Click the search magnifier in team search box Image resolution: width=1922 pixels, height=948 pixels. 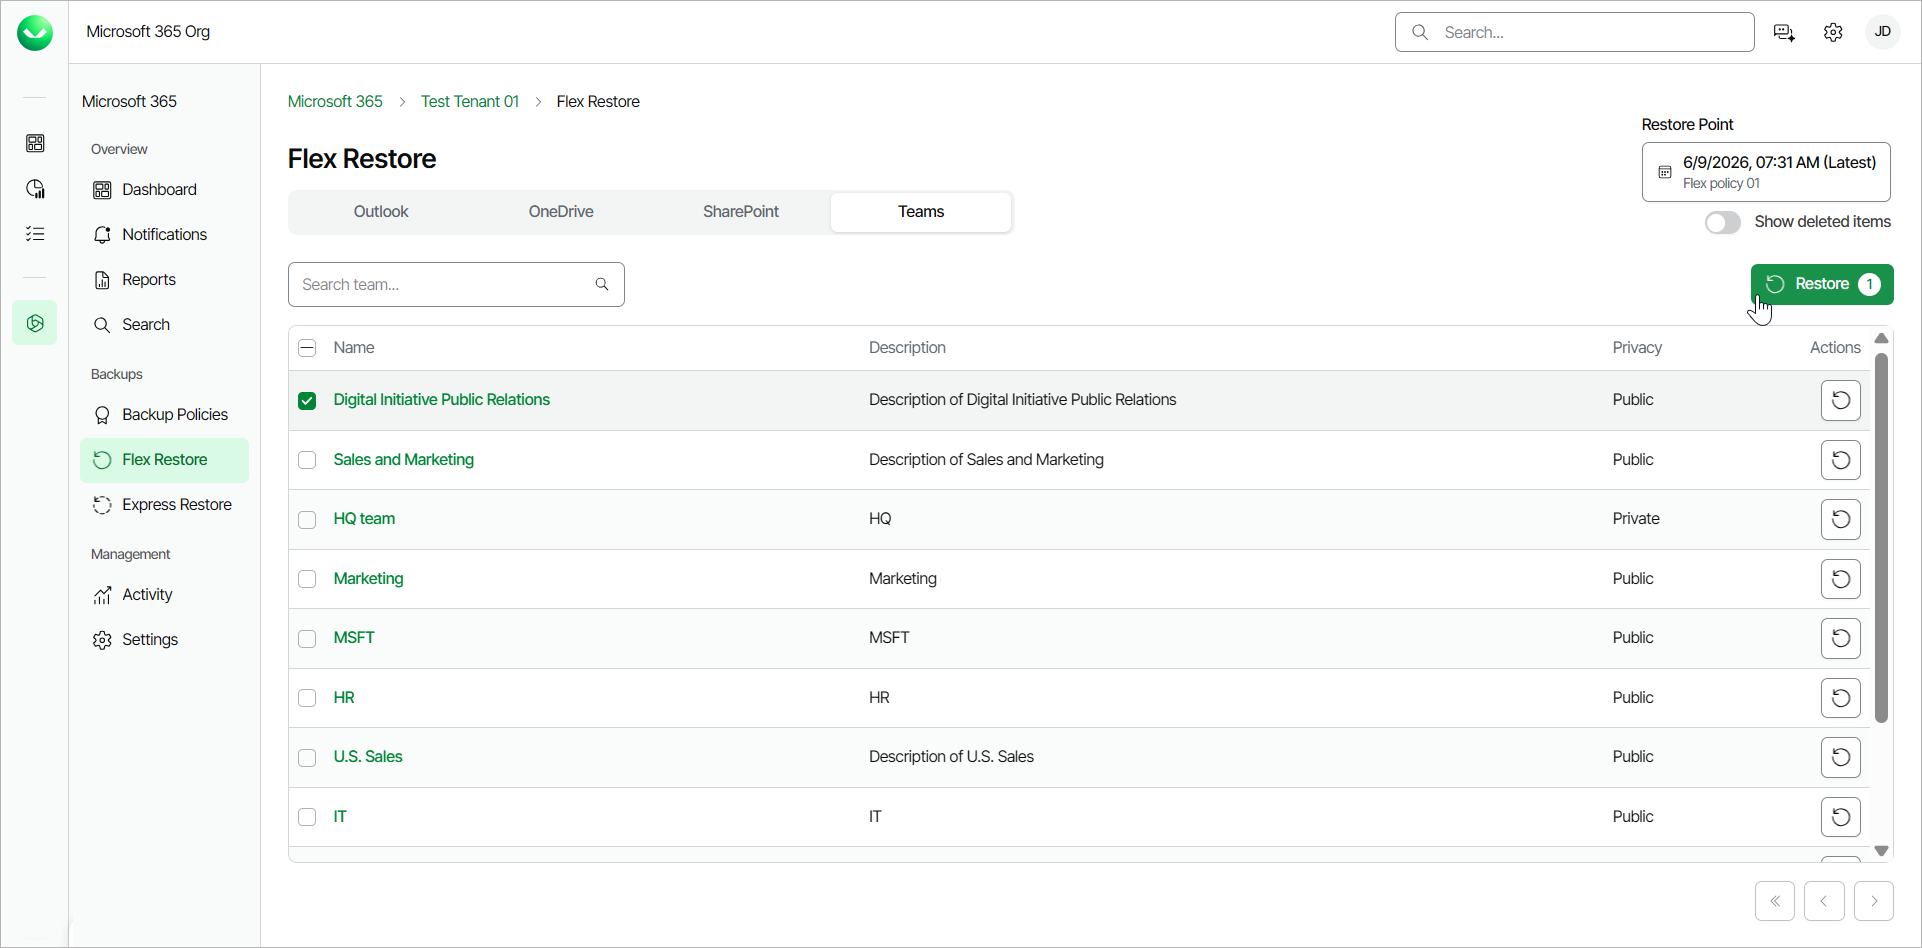pyautogui.click(x=602, y=284)
